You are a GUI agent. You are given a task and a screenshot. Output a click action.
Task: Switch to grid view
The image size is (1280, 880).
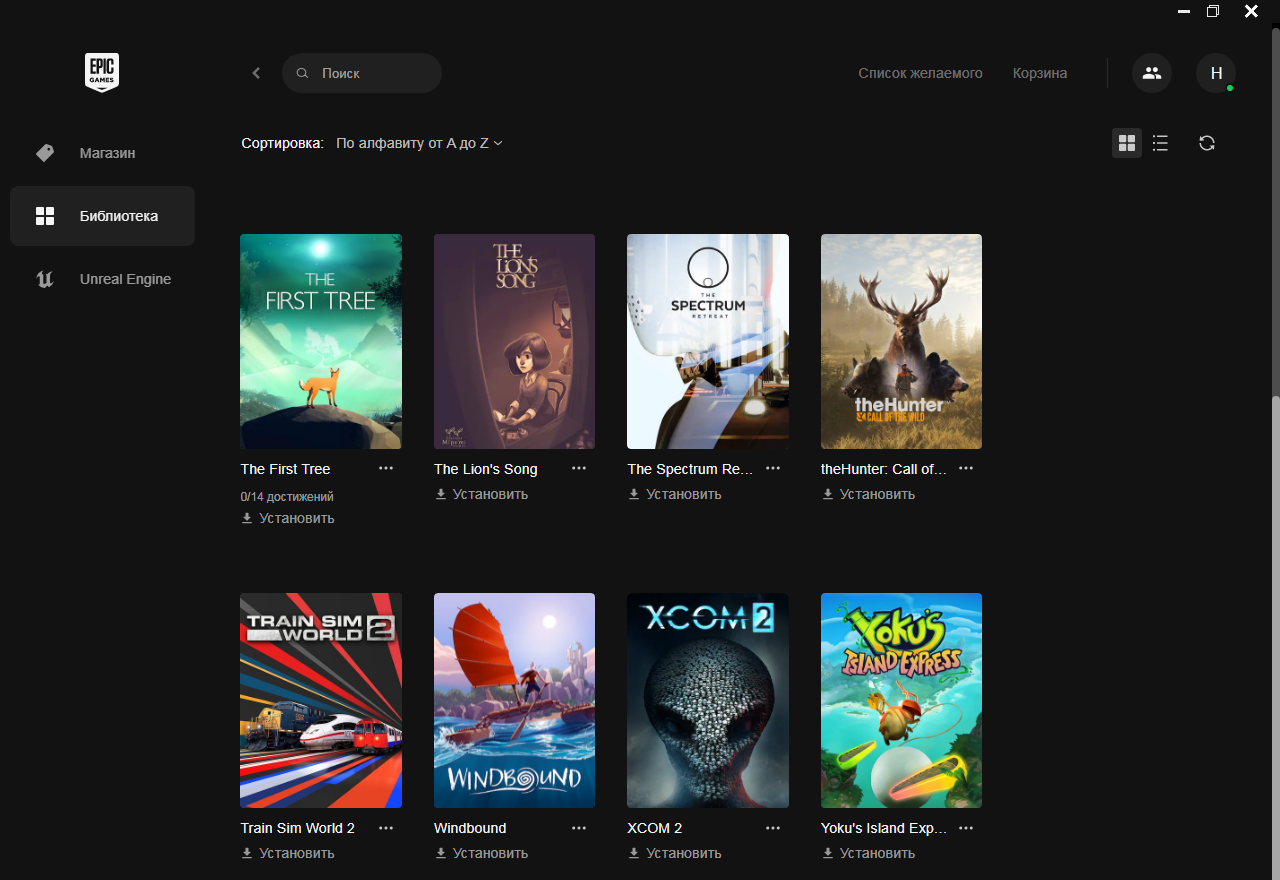coord(1127,143)
